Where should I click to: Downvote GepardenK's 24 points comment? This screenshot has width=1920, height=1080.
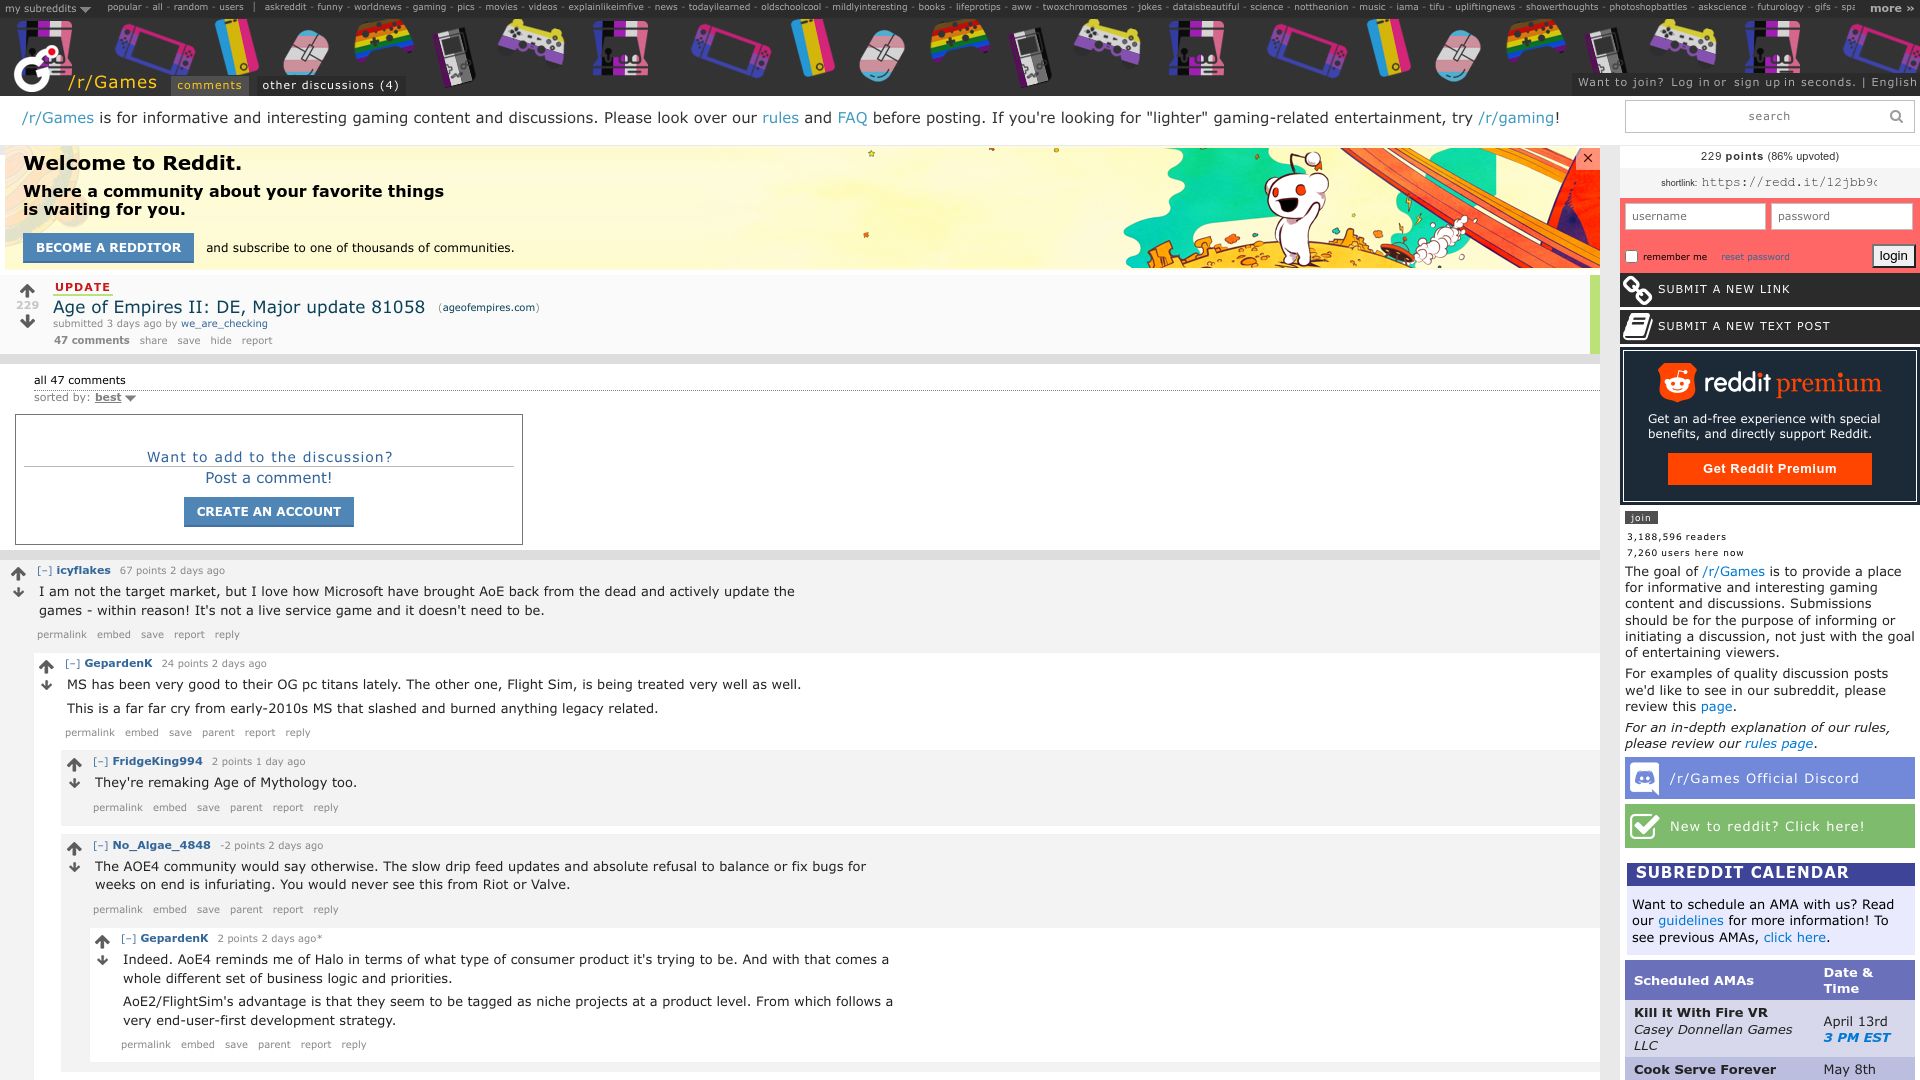46,685
